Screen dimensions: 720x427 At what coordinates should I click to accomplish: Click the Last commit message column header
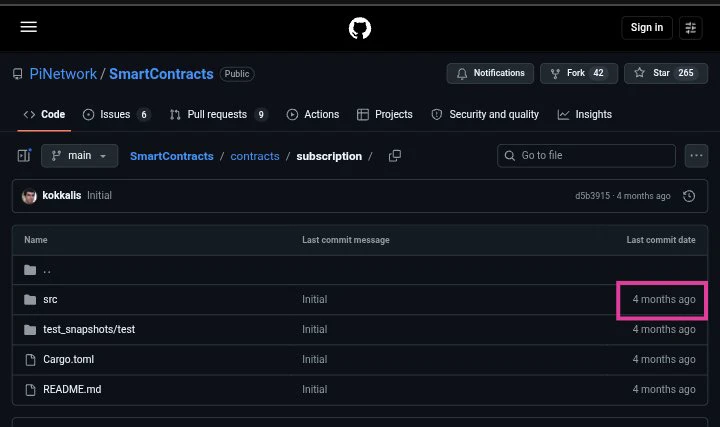point(346,240)
